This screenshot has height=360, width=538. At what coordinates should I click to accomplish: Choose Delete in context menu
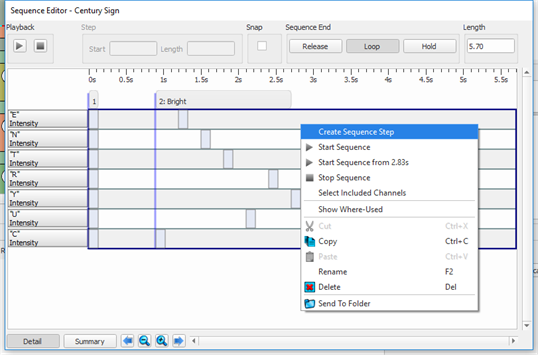[x=389, y=287]
